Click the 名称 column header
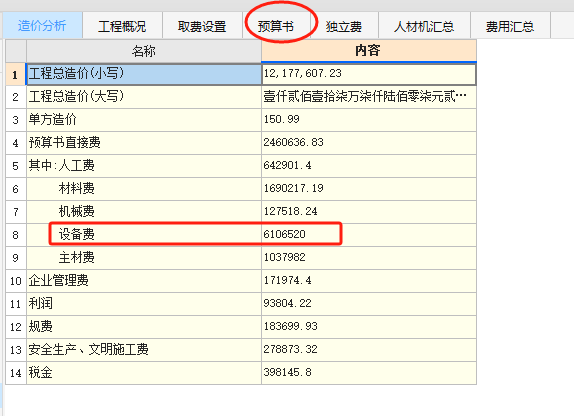 144,51
